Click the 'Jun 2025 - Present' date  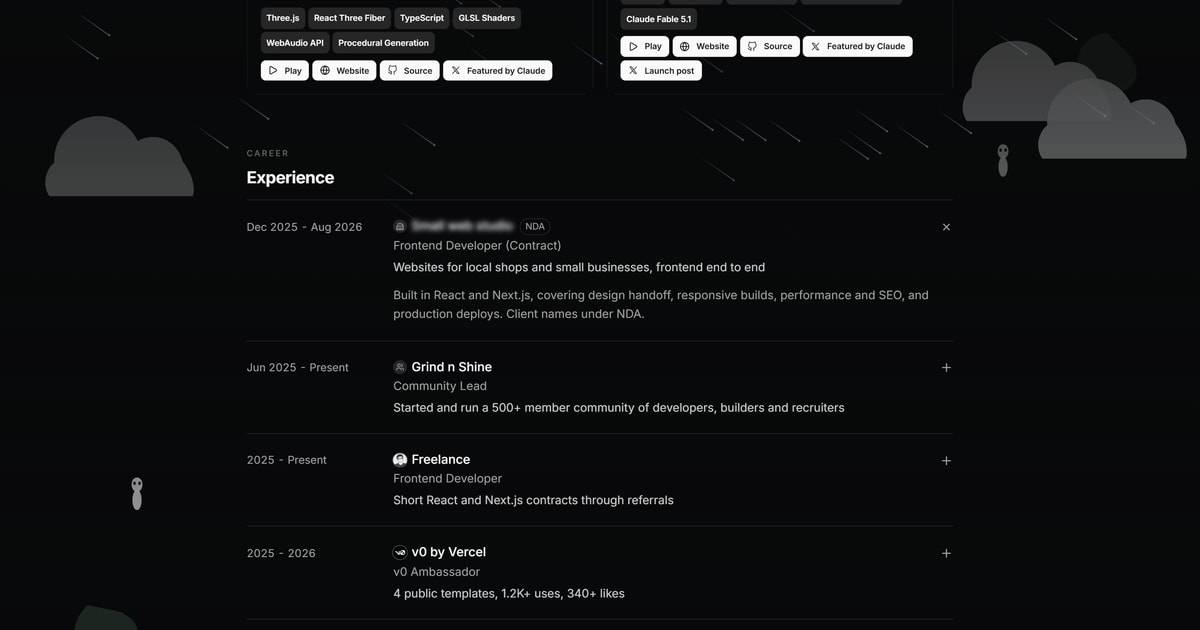click(x=298, y=368)
